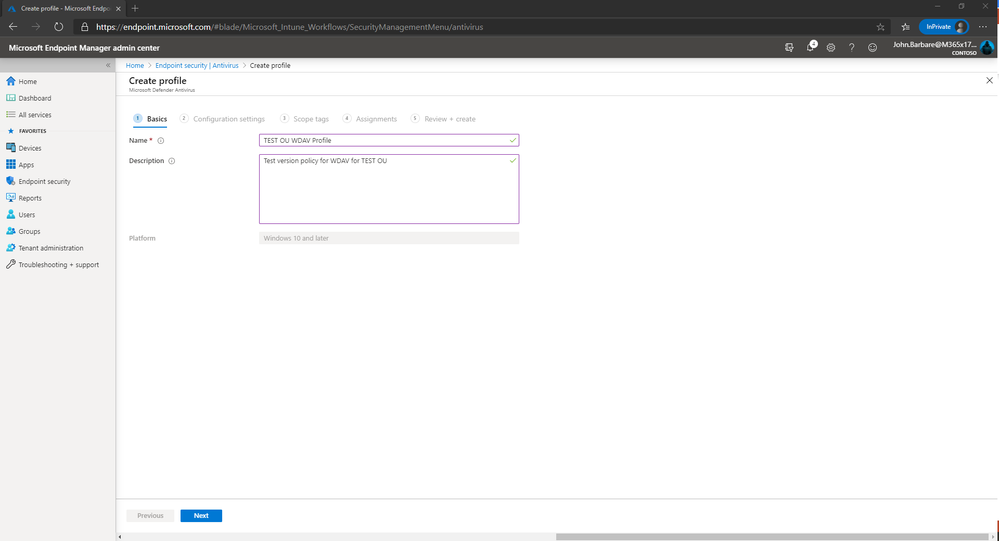Open the help question mark
This screenshot has width=999, height=541.
click(x=852, y=47)
